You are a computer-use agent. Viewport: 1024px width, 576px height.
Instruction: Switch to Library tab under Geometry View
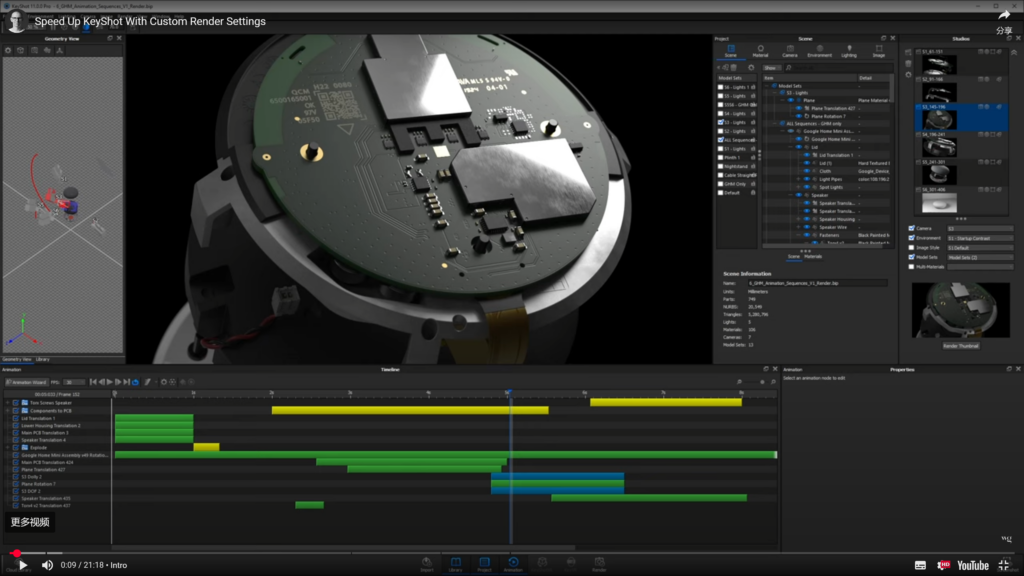click(x=42, y=359)
